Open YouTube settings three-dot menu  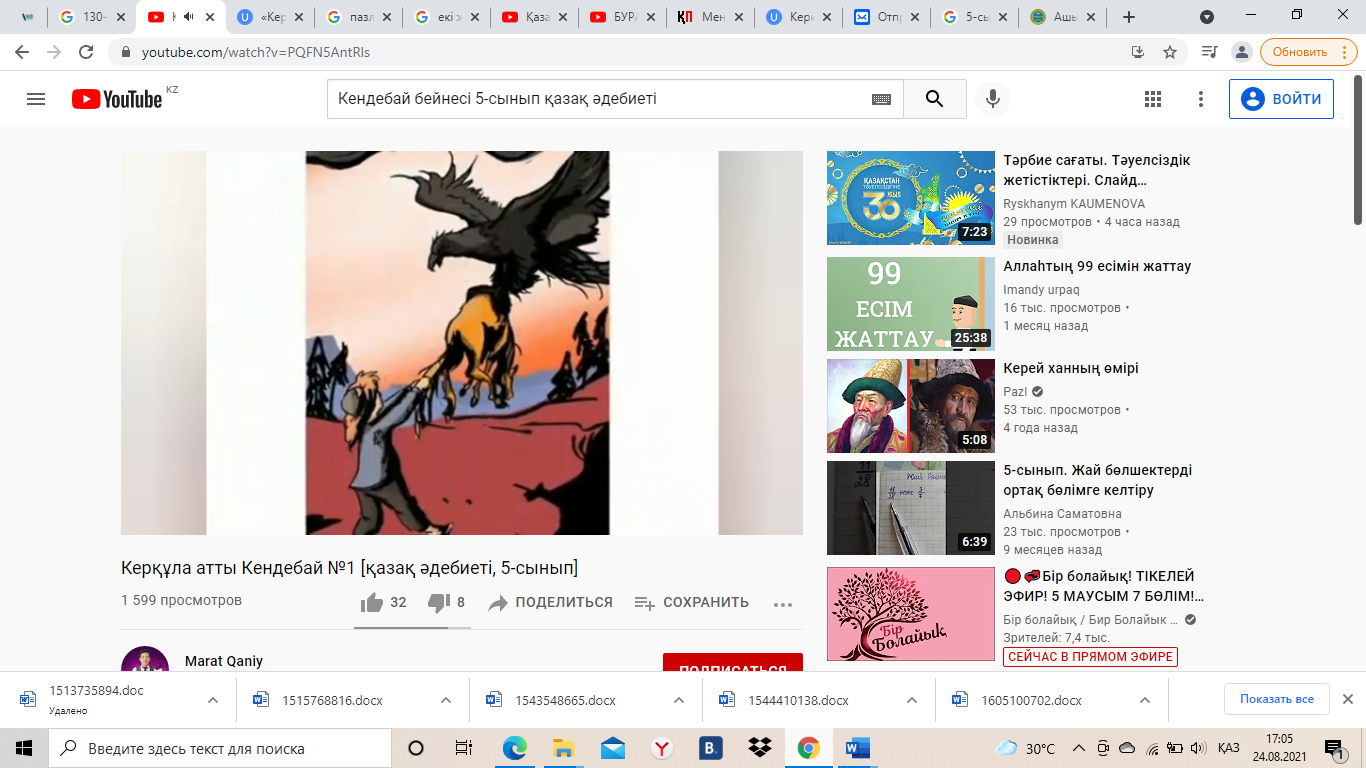click(x=1201, y=99)
